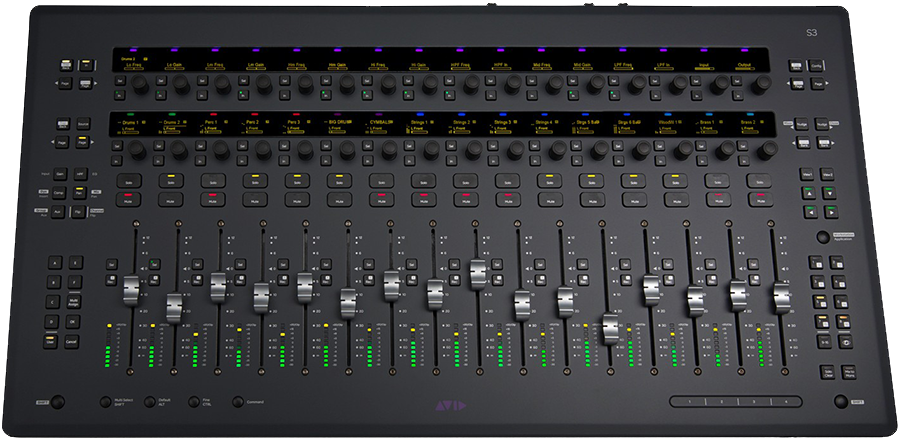Hit the Solo Clear button

[x=827, y=372]
